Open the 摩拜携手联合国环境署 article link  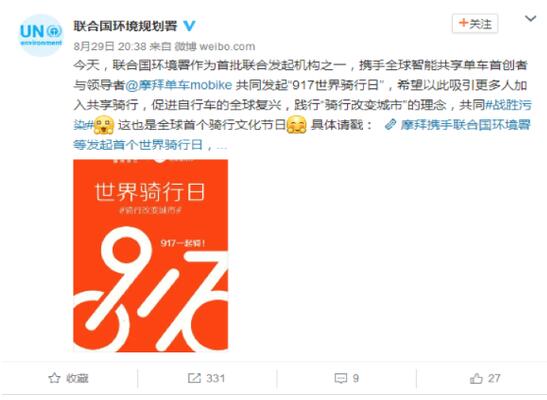[x=465, y=124]
